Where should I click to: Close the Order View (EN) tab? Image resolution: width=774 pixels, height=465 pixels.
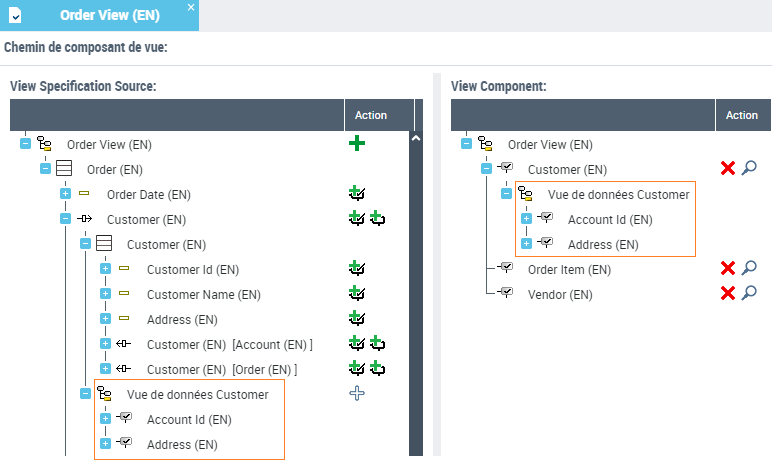tap(191, 7)
